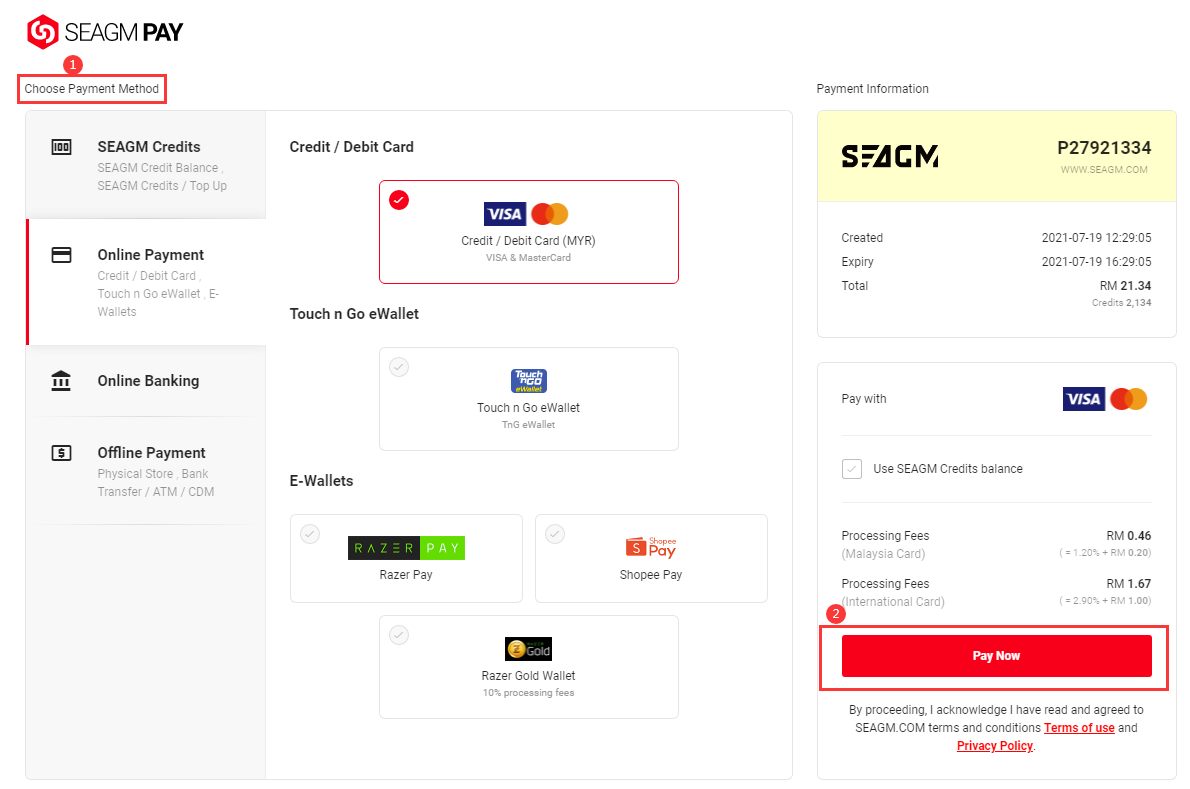Enable Use SEAGM Credits balance checkbox
The image size is (1190, 789).
[852, 469]
